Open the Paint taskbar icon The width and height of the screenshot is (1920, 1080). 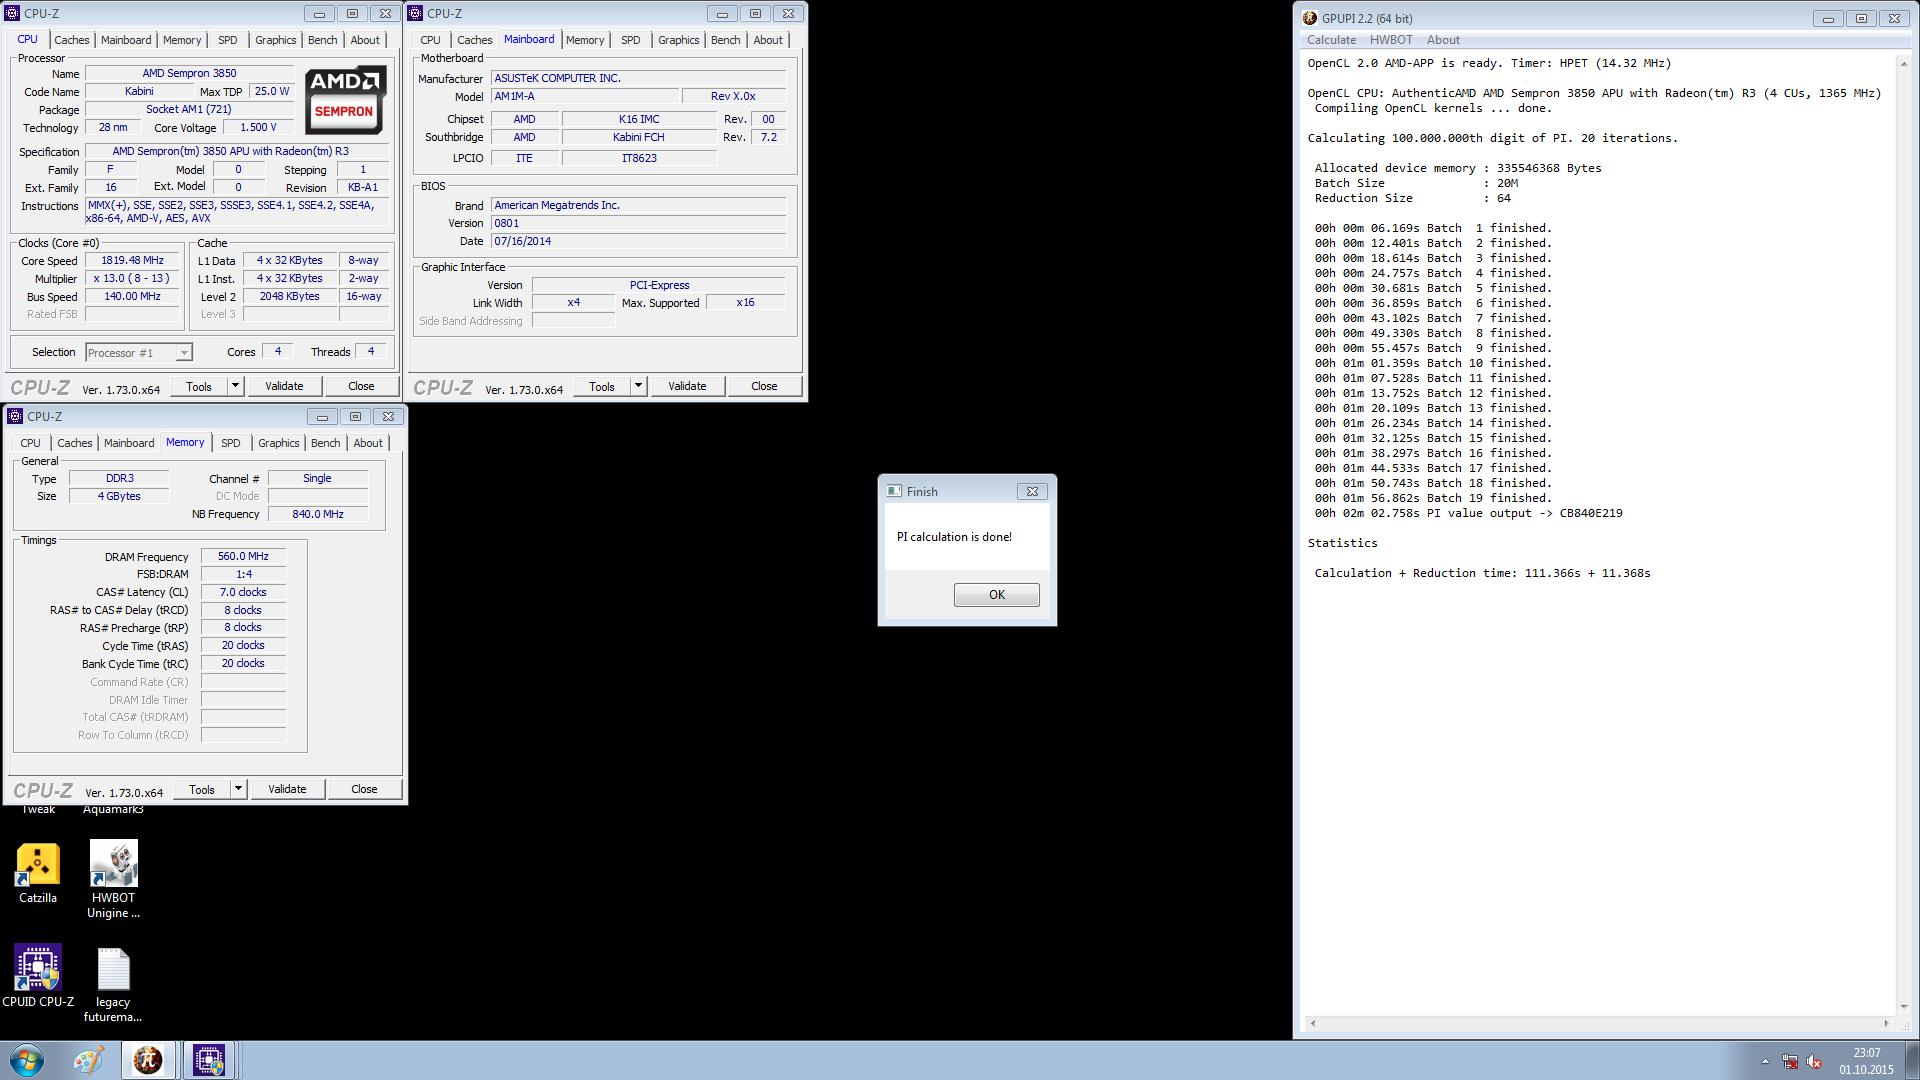[88, 1060]
